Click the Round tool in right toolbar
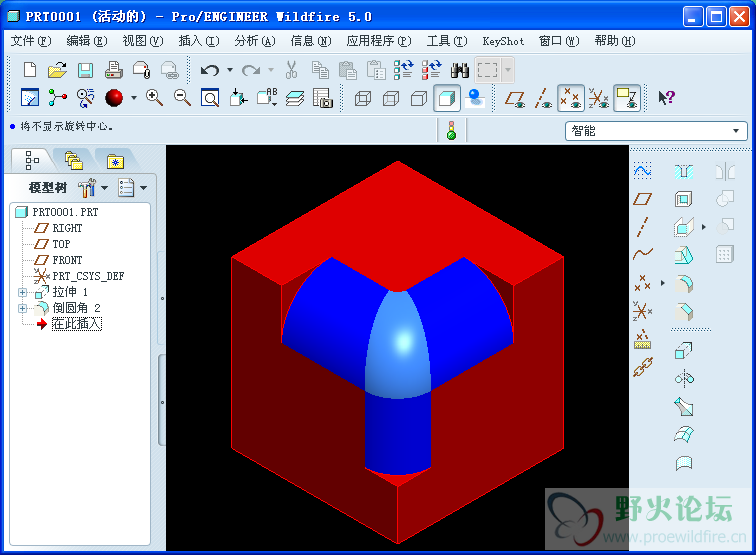The image size is (756, 555). click(684, 284)
